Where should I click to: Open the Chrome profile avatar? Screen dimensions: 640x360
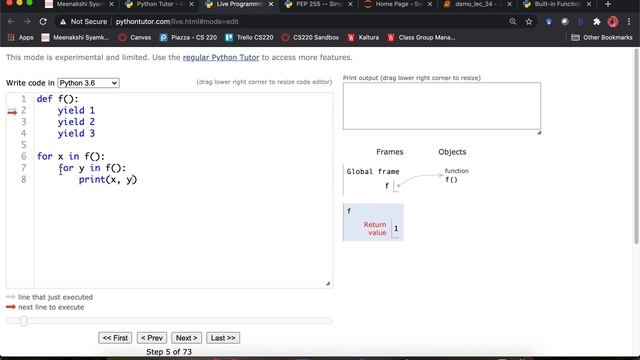(x=613, y=22)
